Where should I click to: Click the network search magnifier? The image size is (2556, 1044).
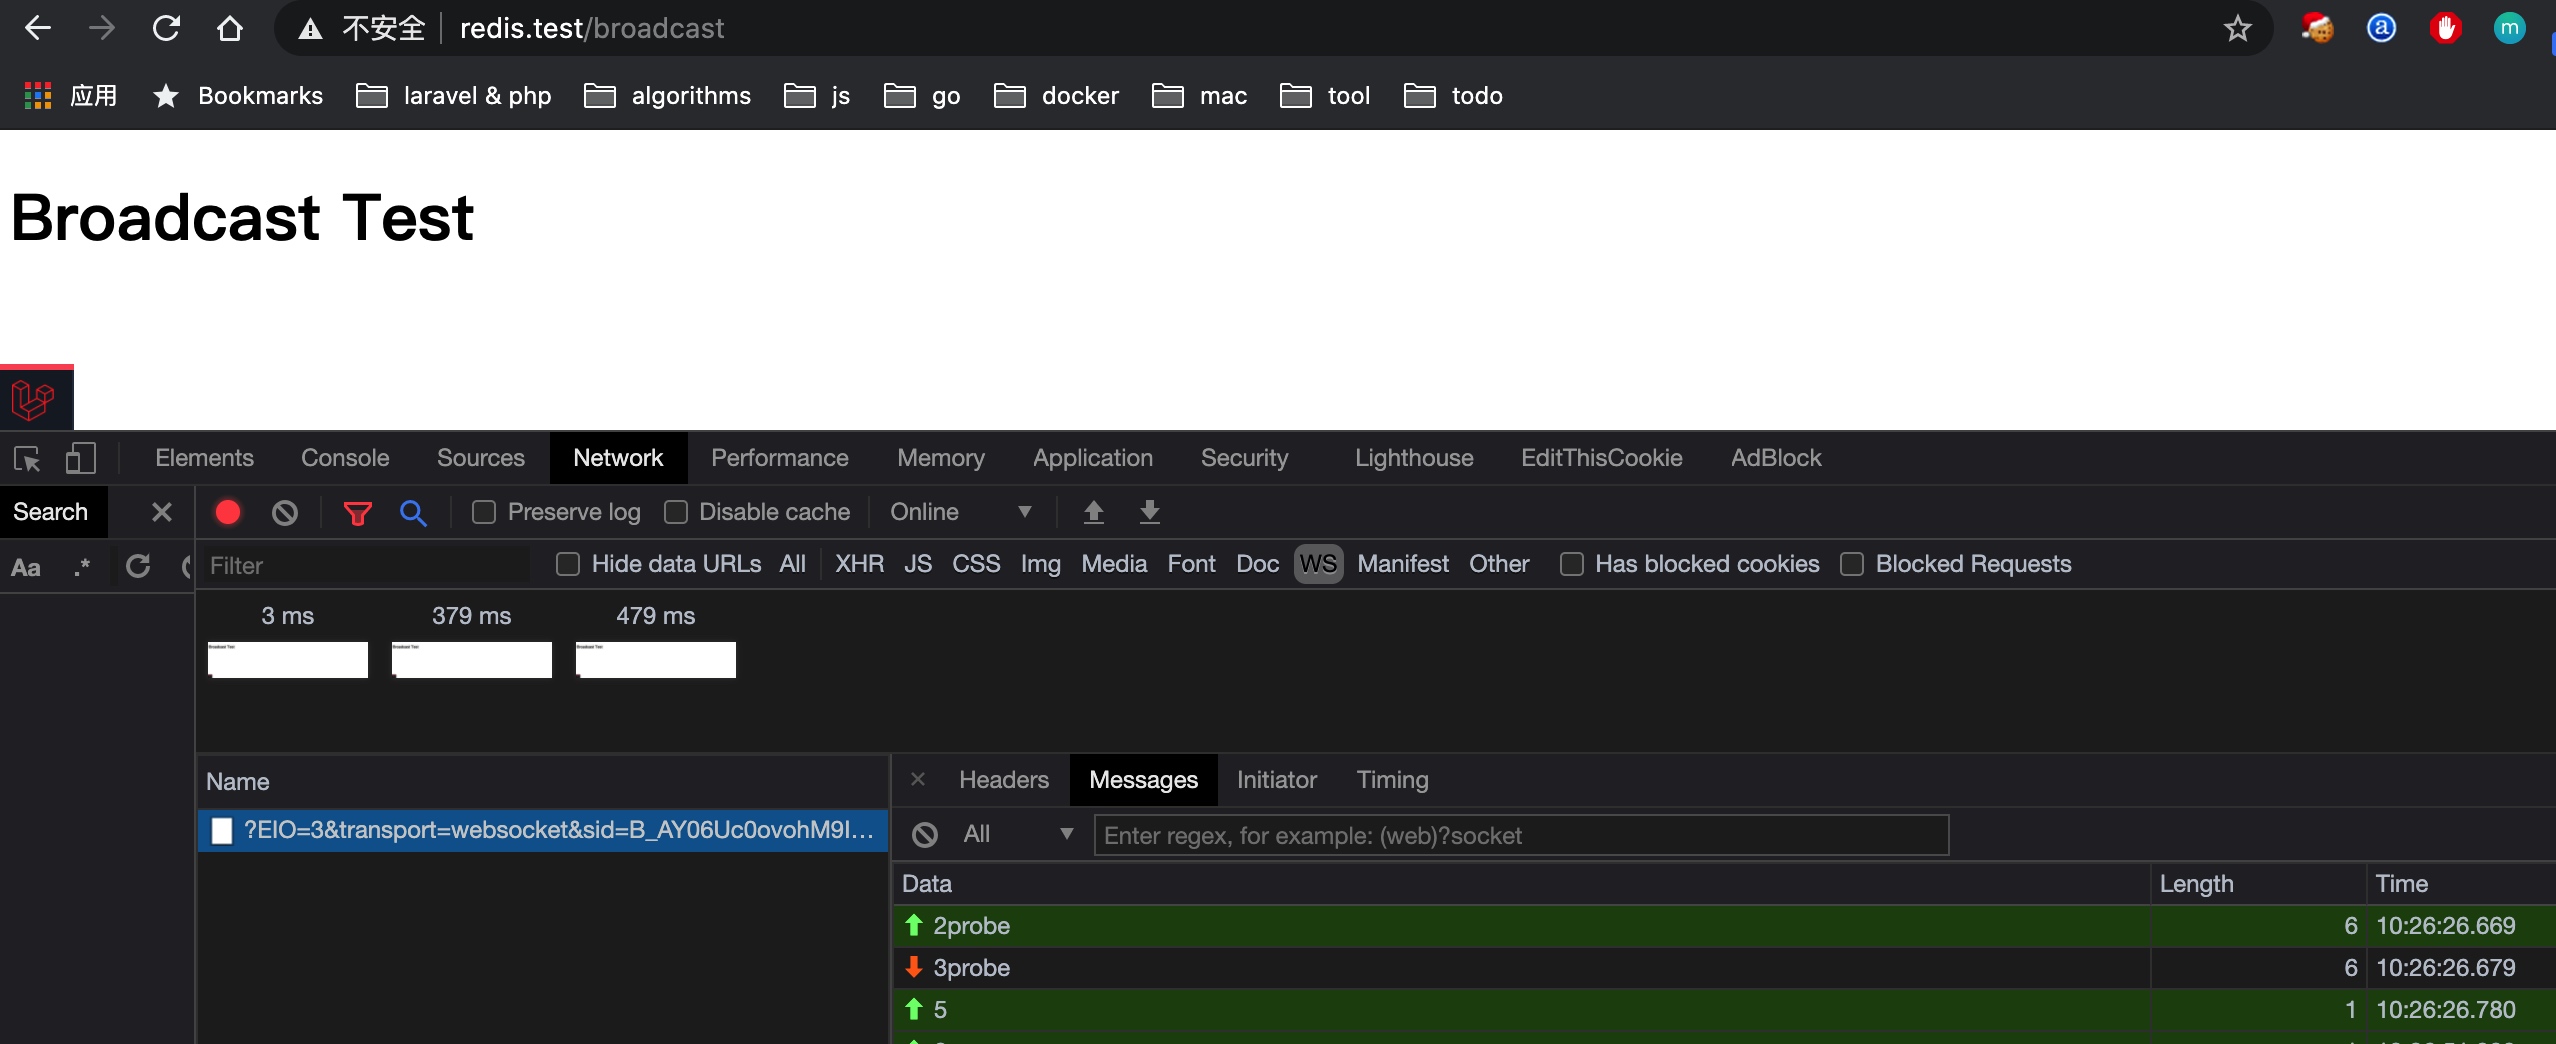click(x=413, y=513)
